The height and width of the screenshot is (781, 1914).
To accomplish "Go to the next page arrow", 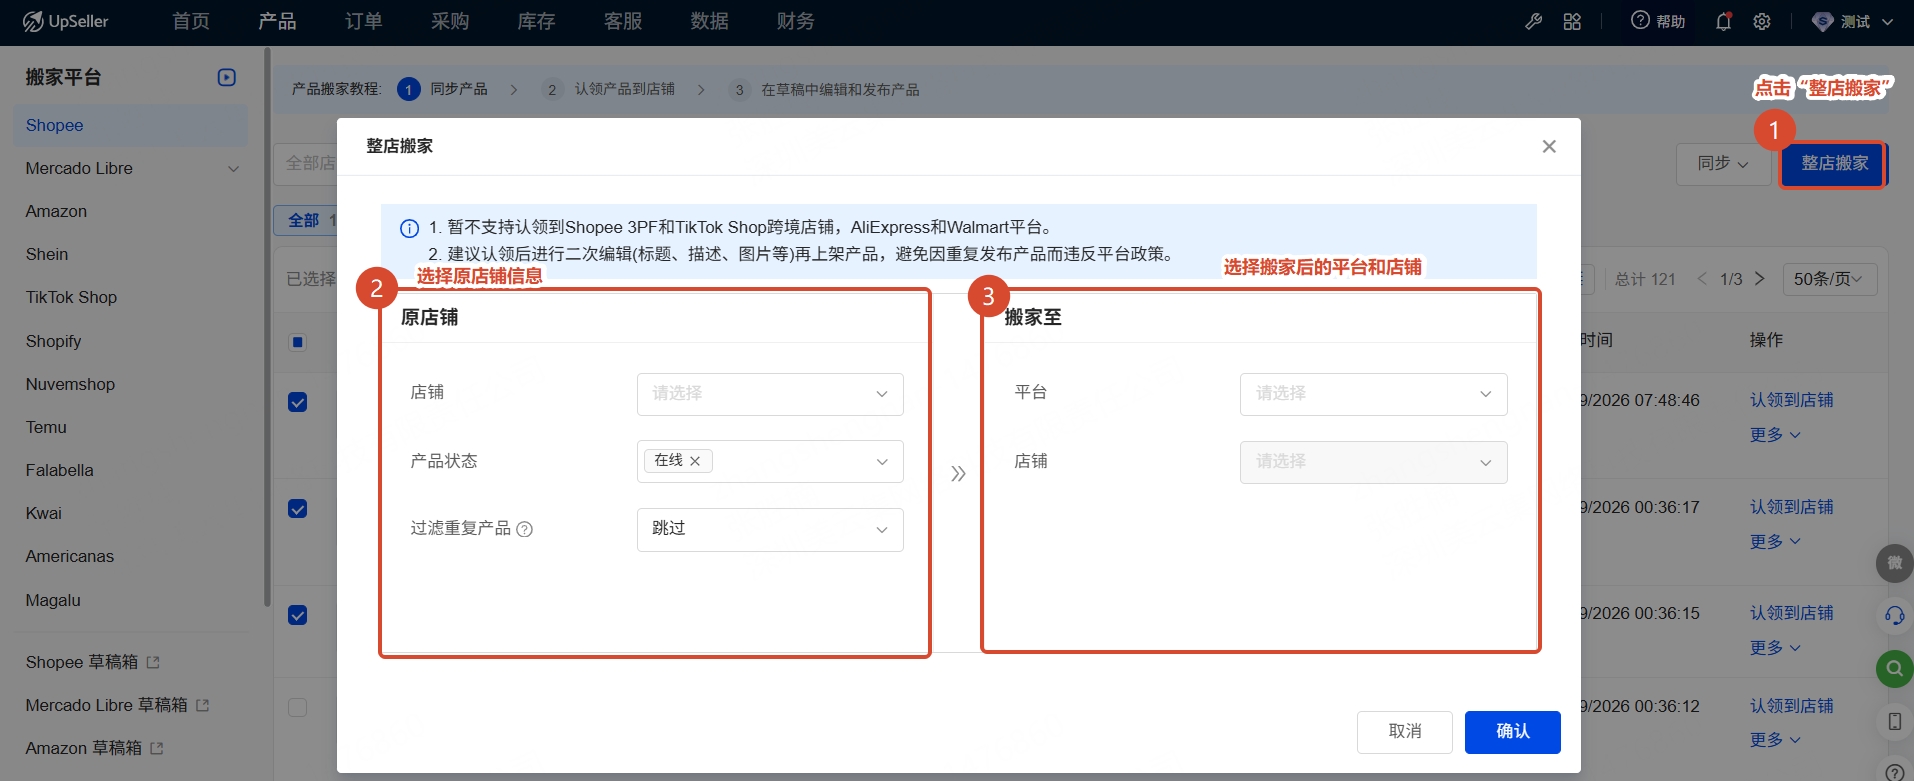I will point(1760,279).
